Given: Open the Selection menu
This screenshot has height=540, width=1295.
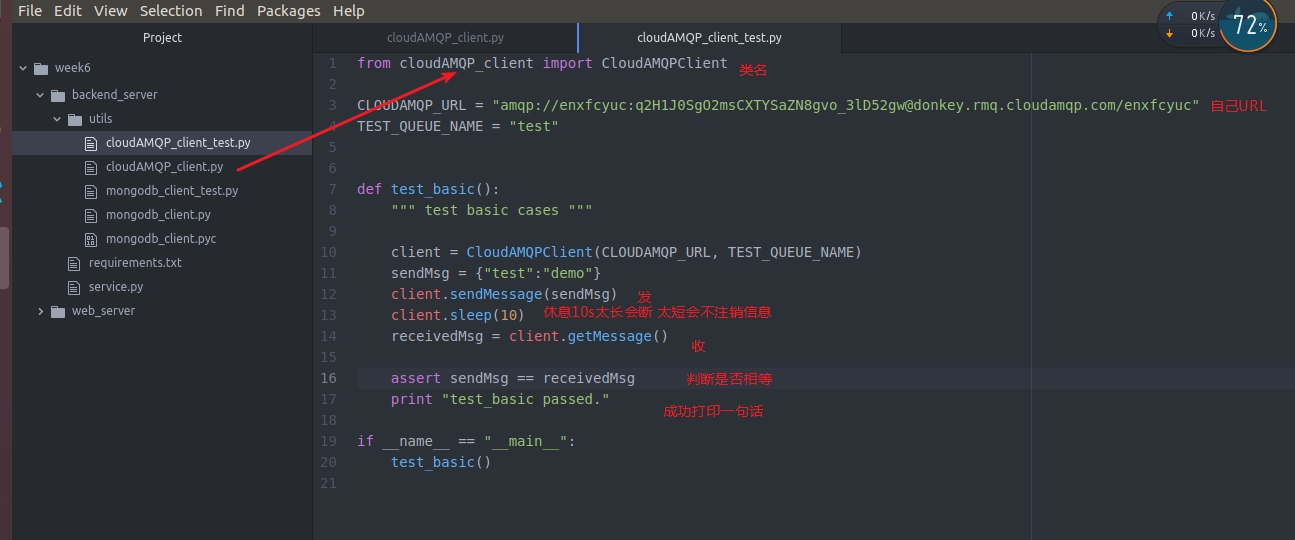Looking at the screenshot, I should [171, 11].
